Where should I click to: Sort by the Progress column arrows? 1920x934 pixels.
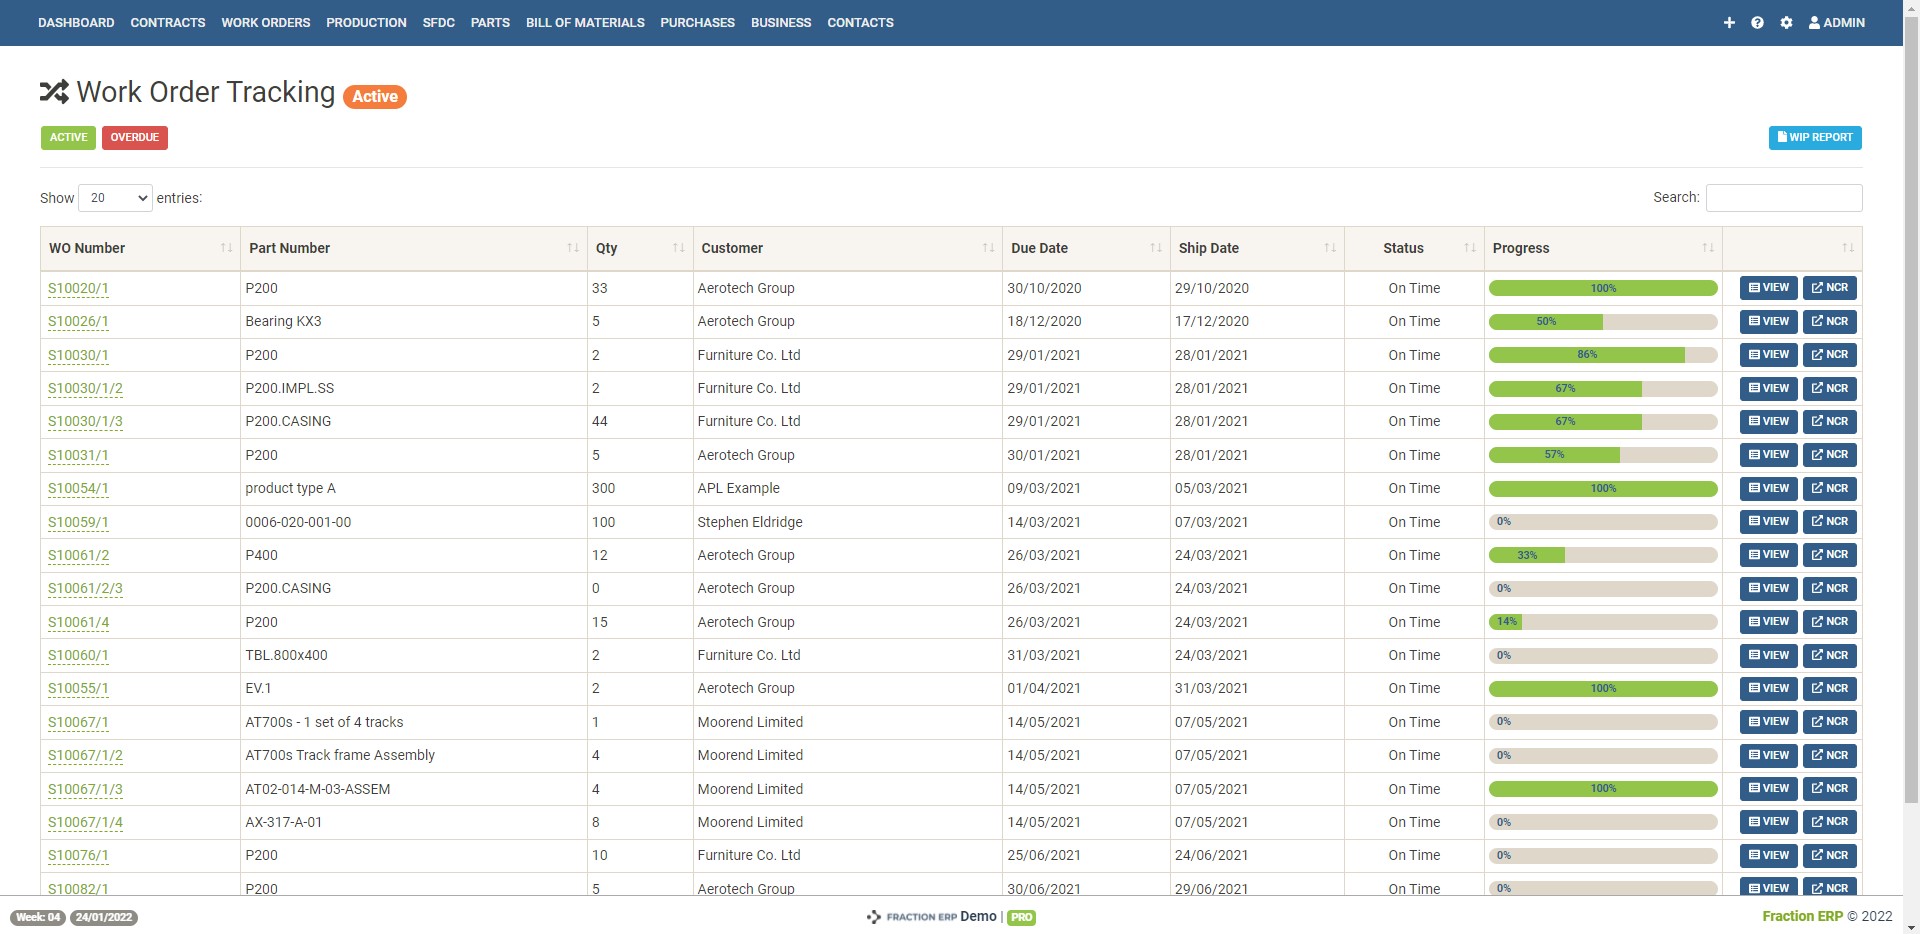(1707, 248)
